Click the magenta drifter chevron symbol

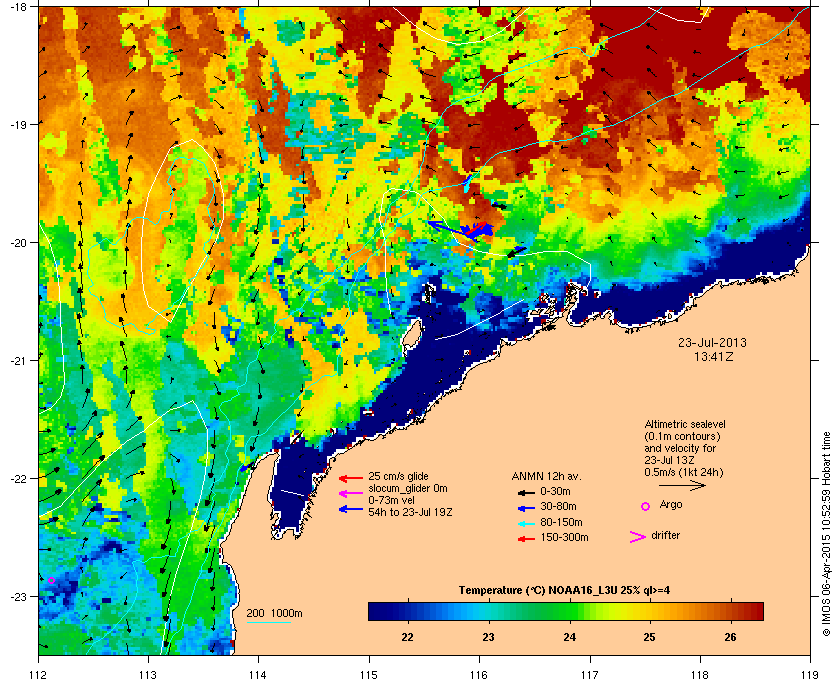(638, 537)
